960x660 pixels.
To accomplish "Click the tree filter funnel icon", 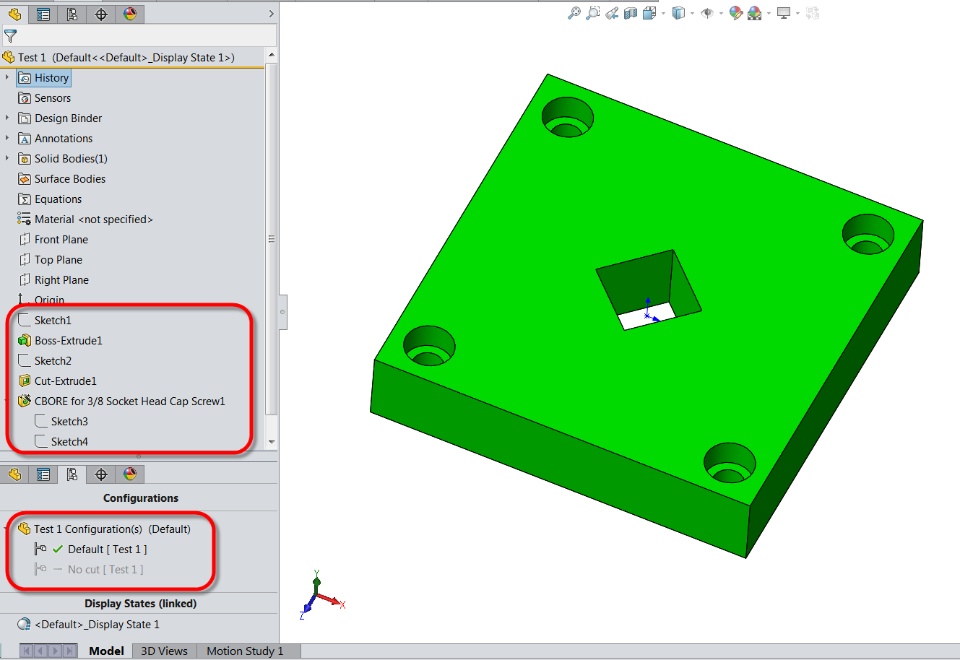I will [x=10, y=36].
